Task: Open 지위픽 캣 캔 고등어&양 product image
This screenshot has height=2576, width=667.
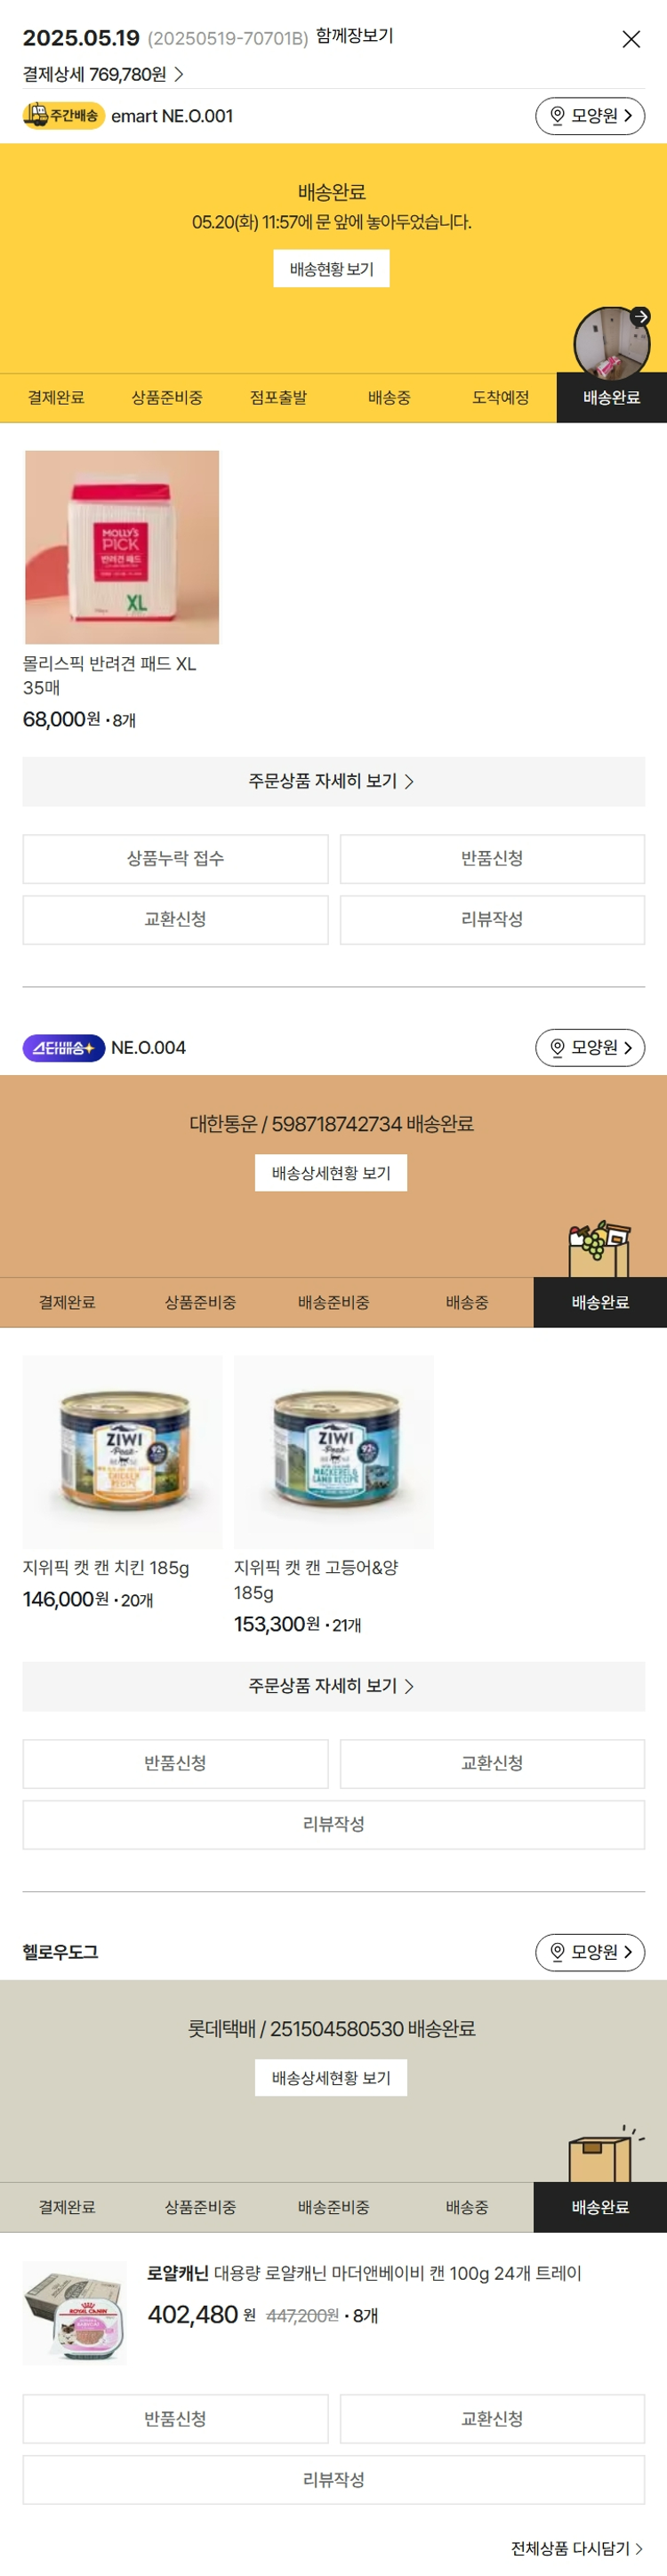Action: (x=334, y=1451)
